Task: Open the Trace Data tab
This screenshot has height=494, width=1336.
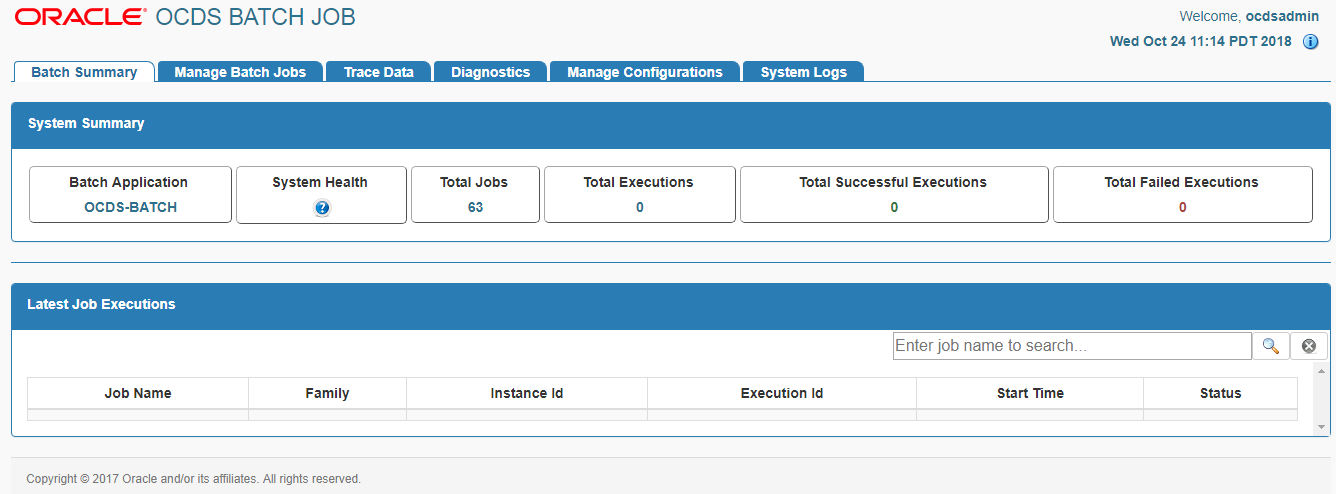Action: click(379, 72)
